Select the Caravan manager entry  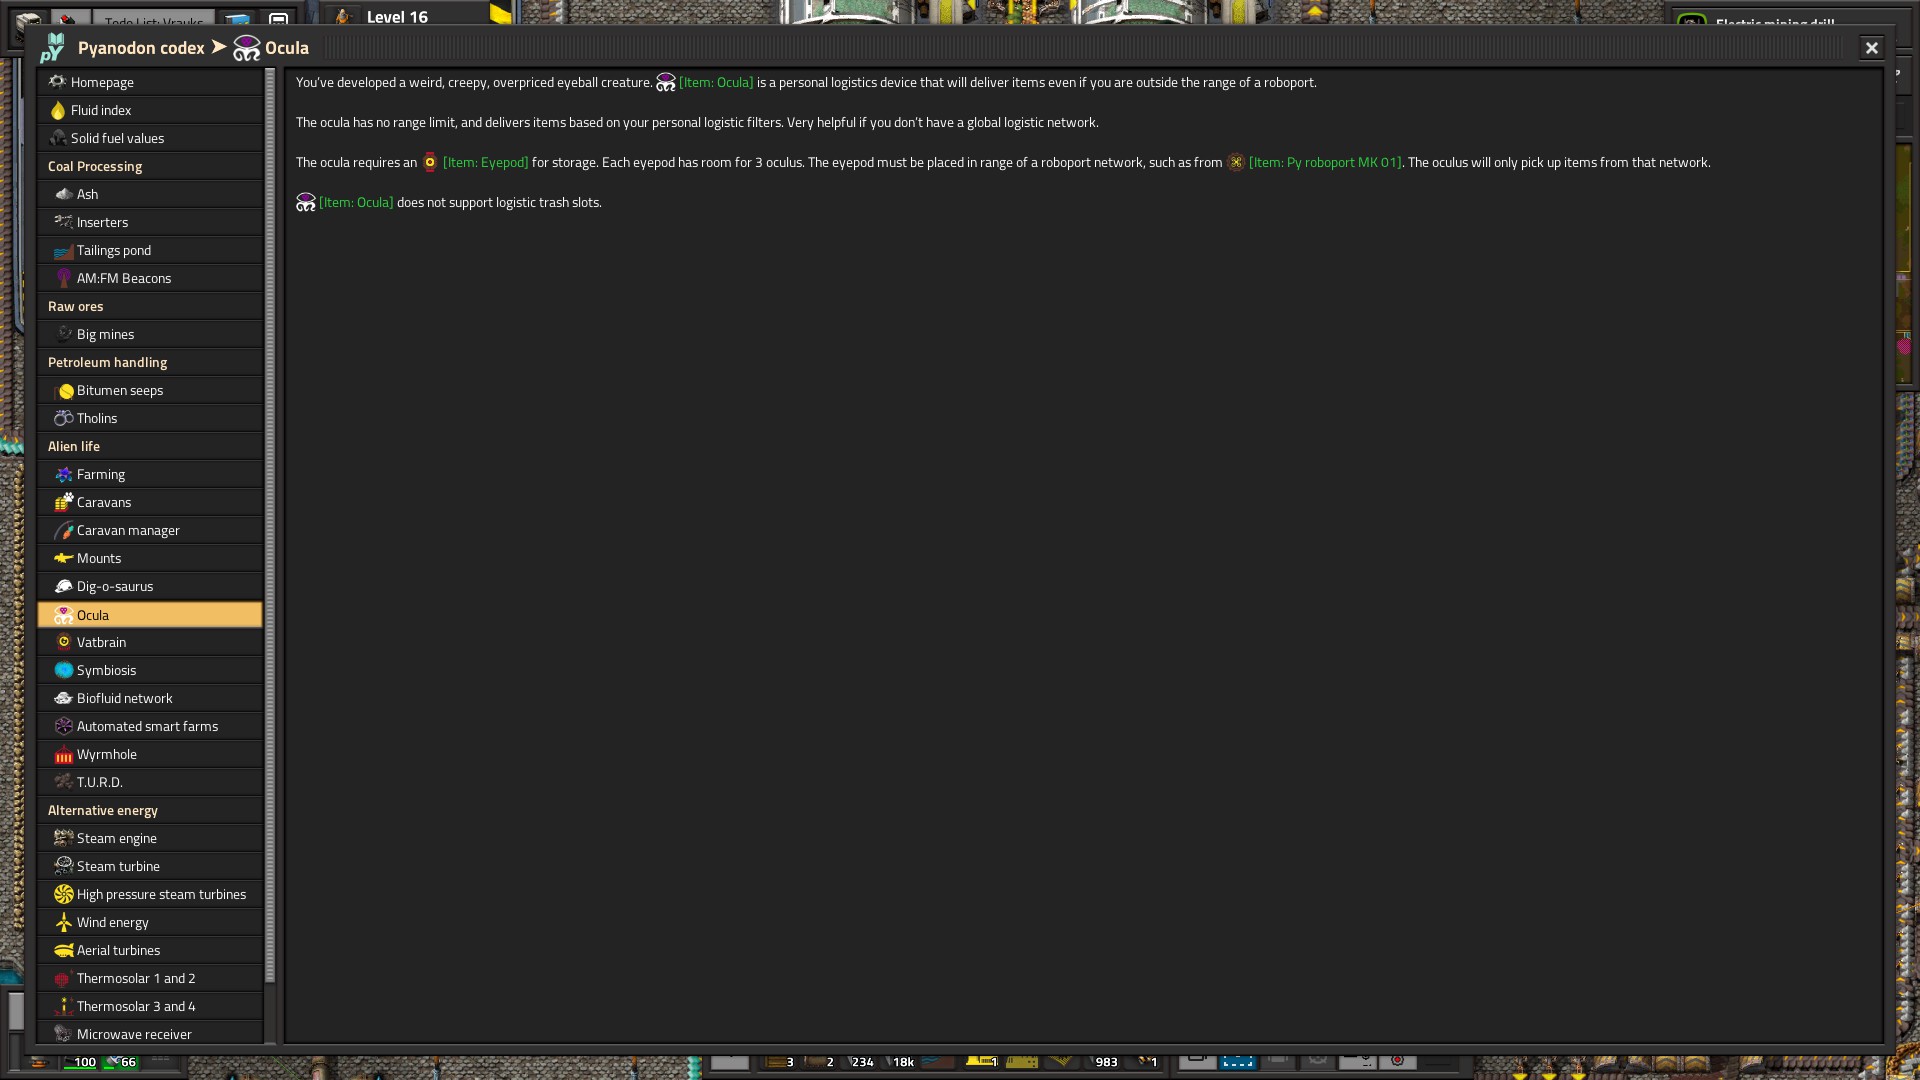click(x=128, y=531)
